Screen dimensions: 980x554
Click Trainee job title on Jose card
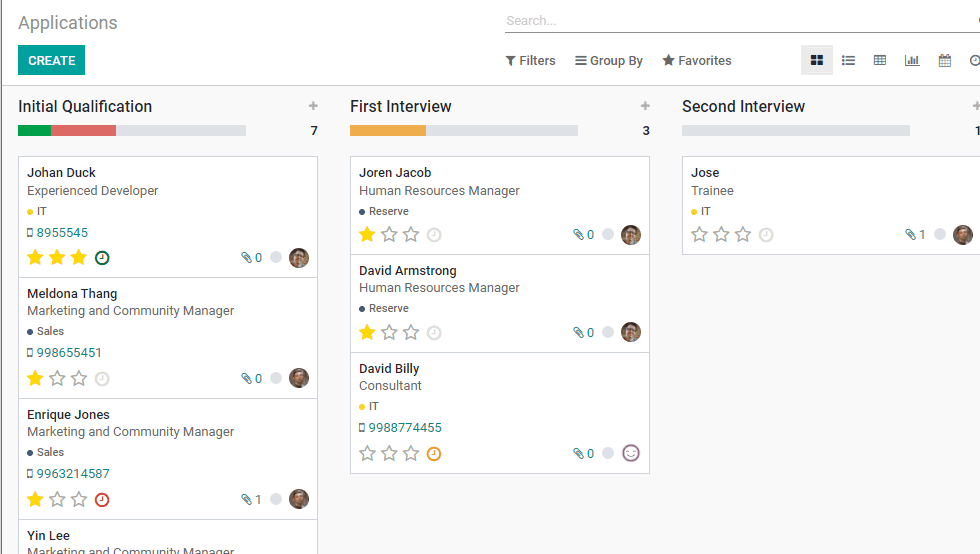(x=712, y=191)
